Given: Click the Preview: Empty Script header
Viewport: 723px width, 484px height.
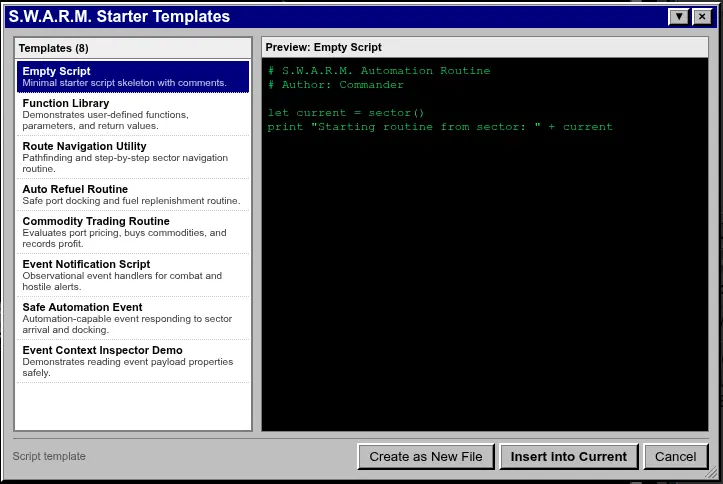Looking at the screenshot, I should tap(485, 47).
